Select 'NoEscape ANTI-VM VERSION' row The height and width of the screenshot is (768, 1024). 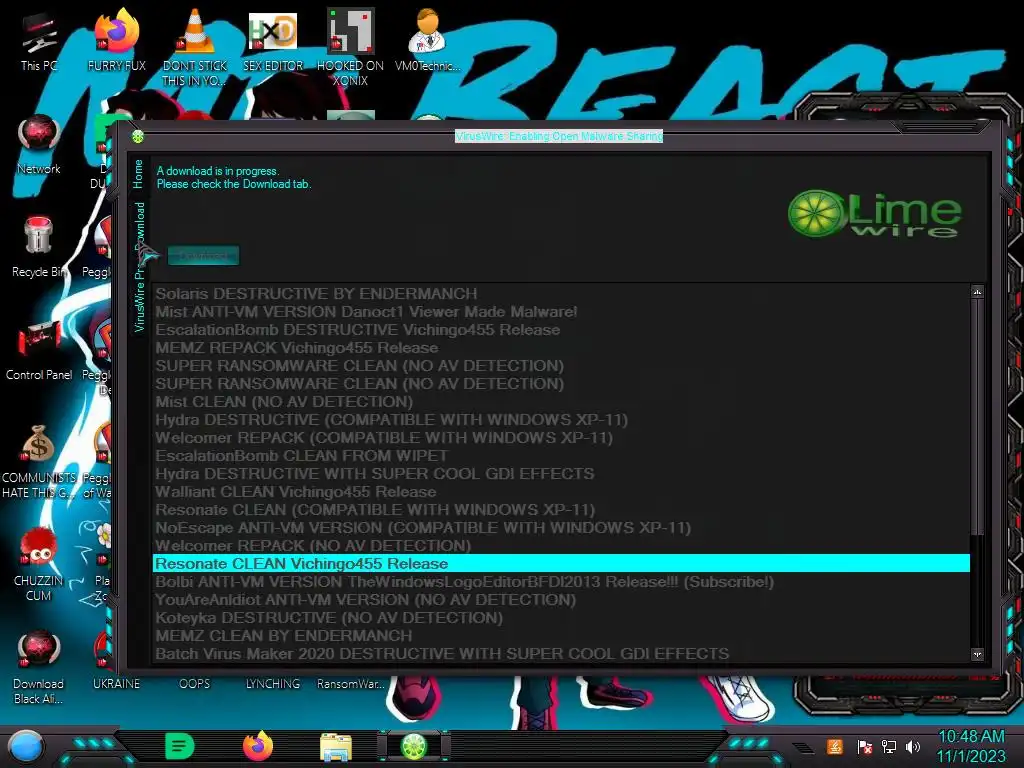(561, 528)
